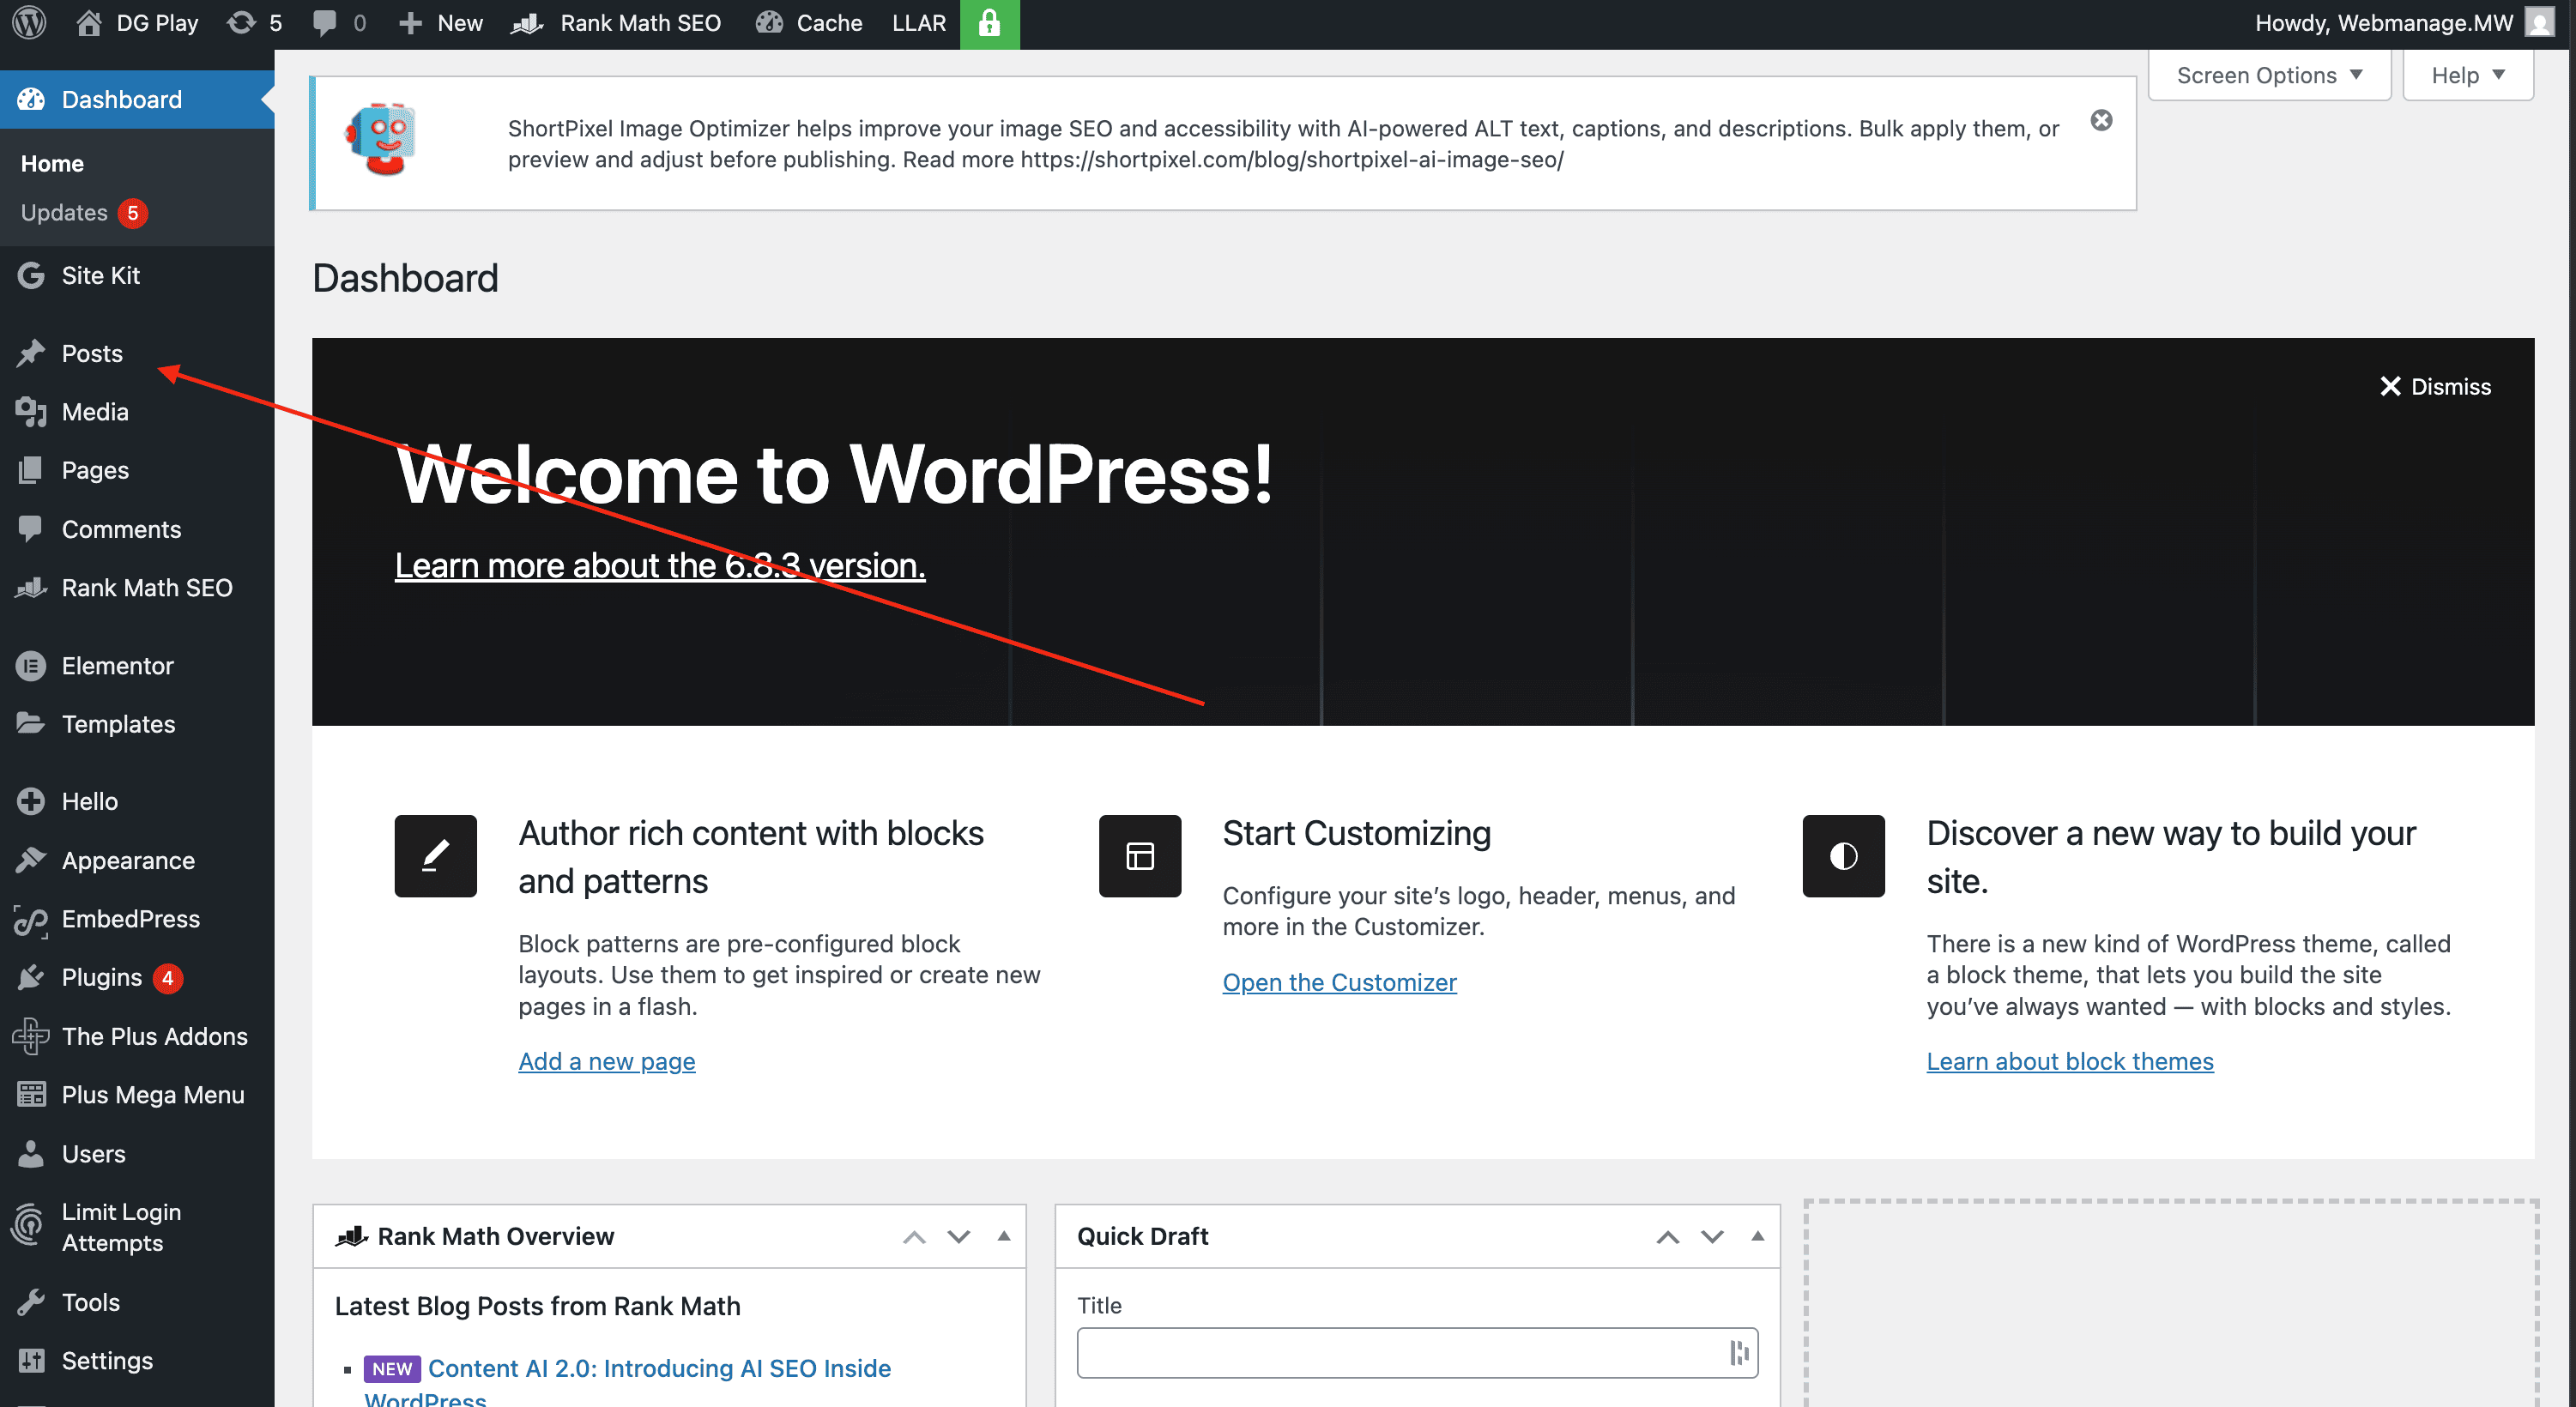Click the Users icon in the sidebar
The width and height of the screenshot is (2576, 1407).
(x=30, y=1153)
